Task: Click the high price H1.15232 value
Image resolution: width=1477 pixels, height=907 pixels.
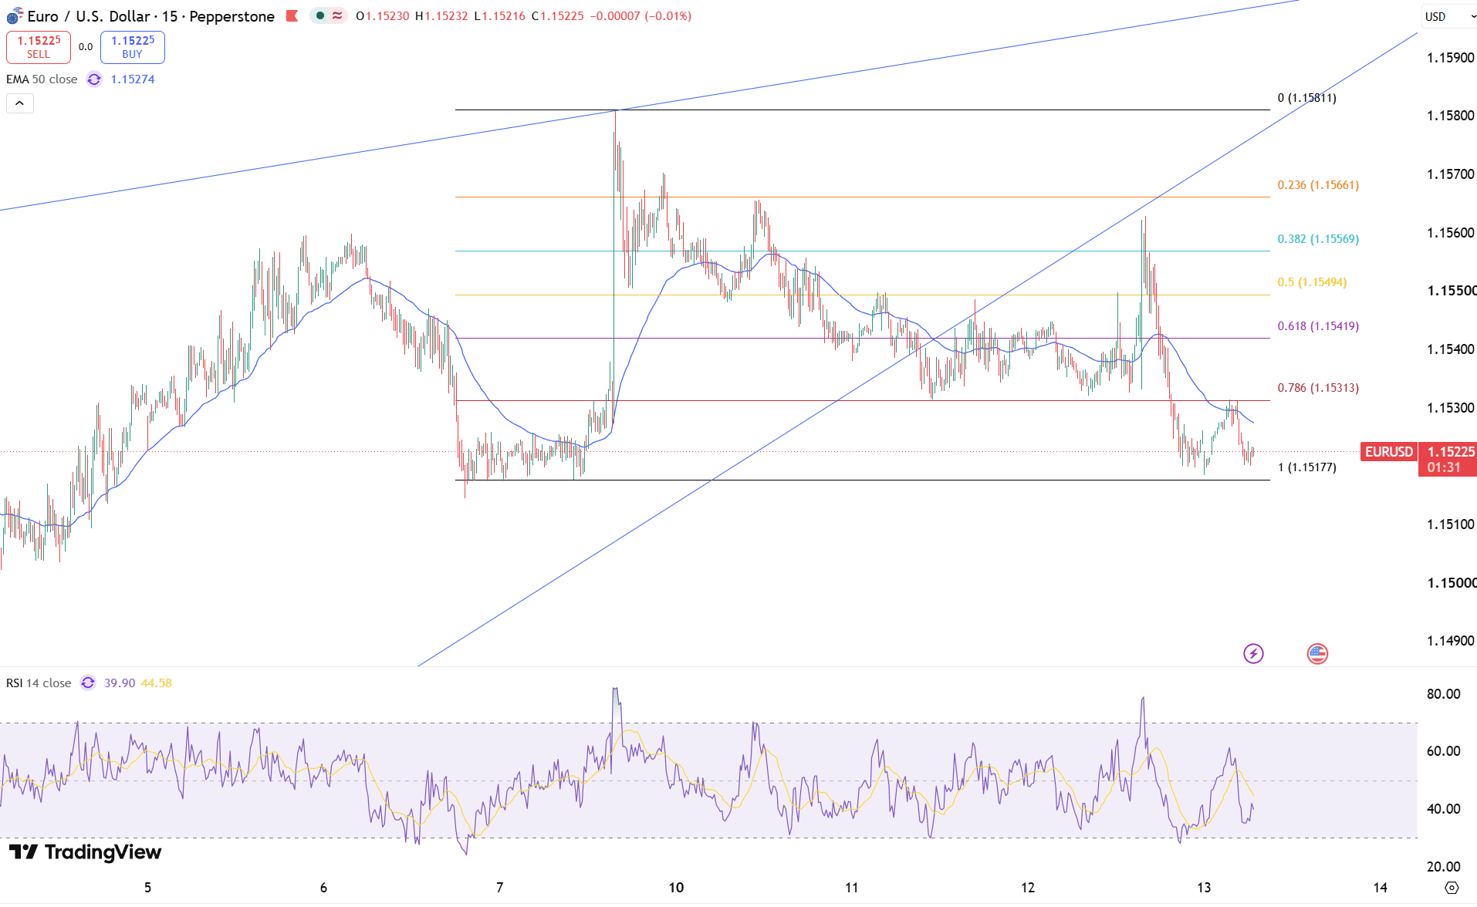Action: [x=441, y=16]
